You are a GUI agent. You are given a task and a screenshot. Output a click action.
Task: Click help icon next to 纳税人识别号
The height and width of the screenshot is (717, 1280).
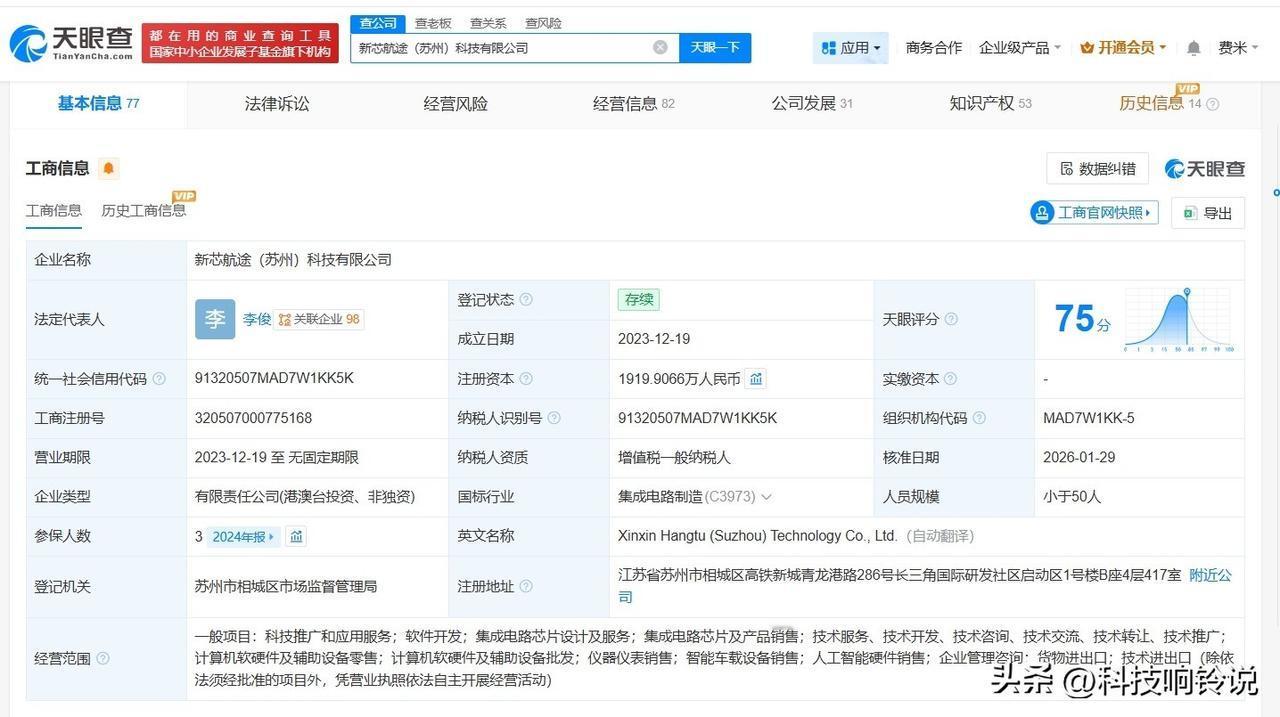tap(554, 418)
